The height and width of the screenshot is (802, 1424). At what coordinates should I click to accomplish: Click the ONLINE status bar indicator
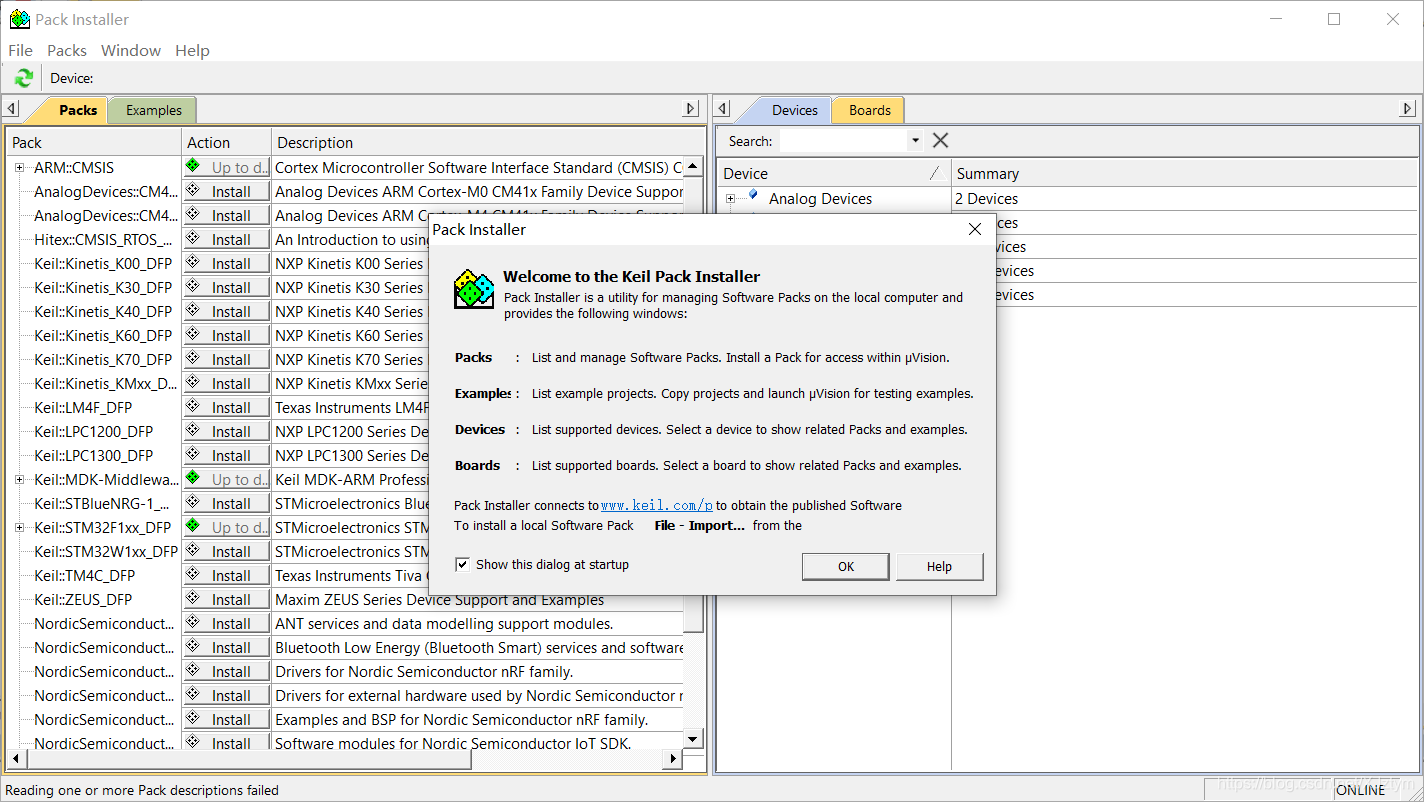1361,790
